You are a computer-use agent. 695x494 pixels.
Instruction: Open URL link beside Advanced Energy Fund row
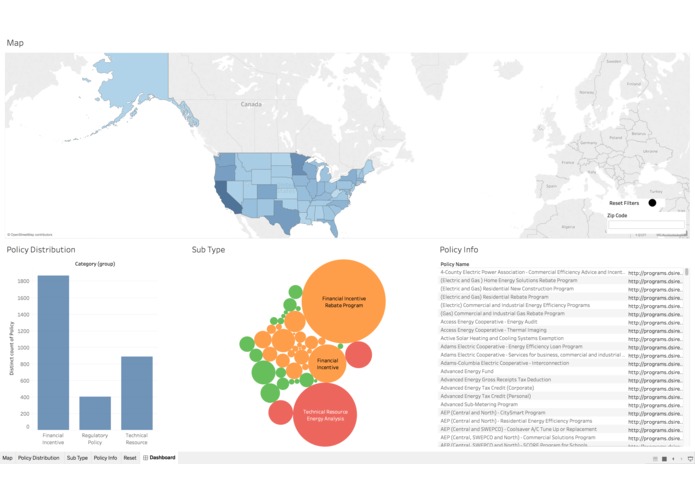point(655,372)
